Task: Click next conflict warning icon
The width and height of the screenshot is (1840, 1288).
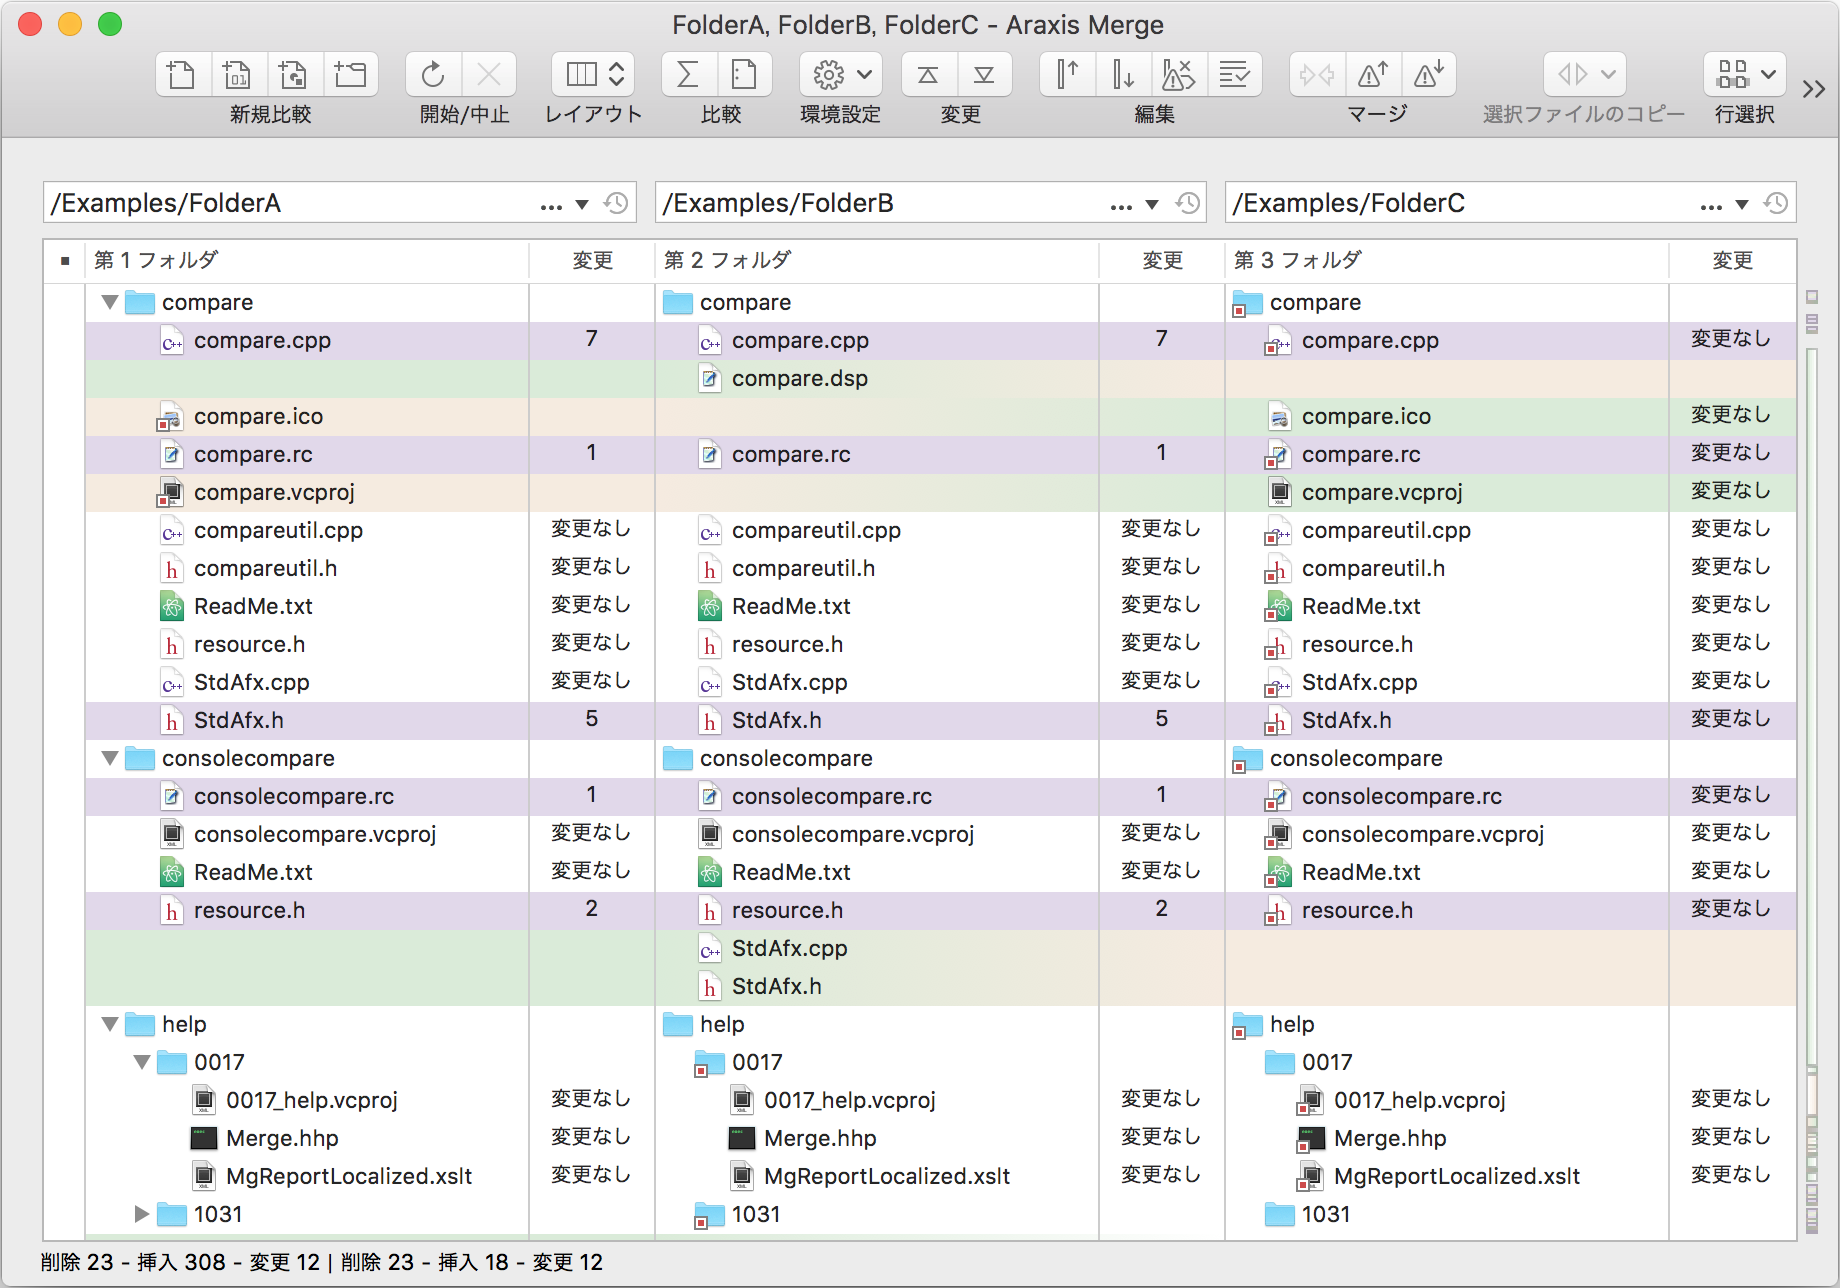Action: pyautogui.click(x=1428, y=75)
